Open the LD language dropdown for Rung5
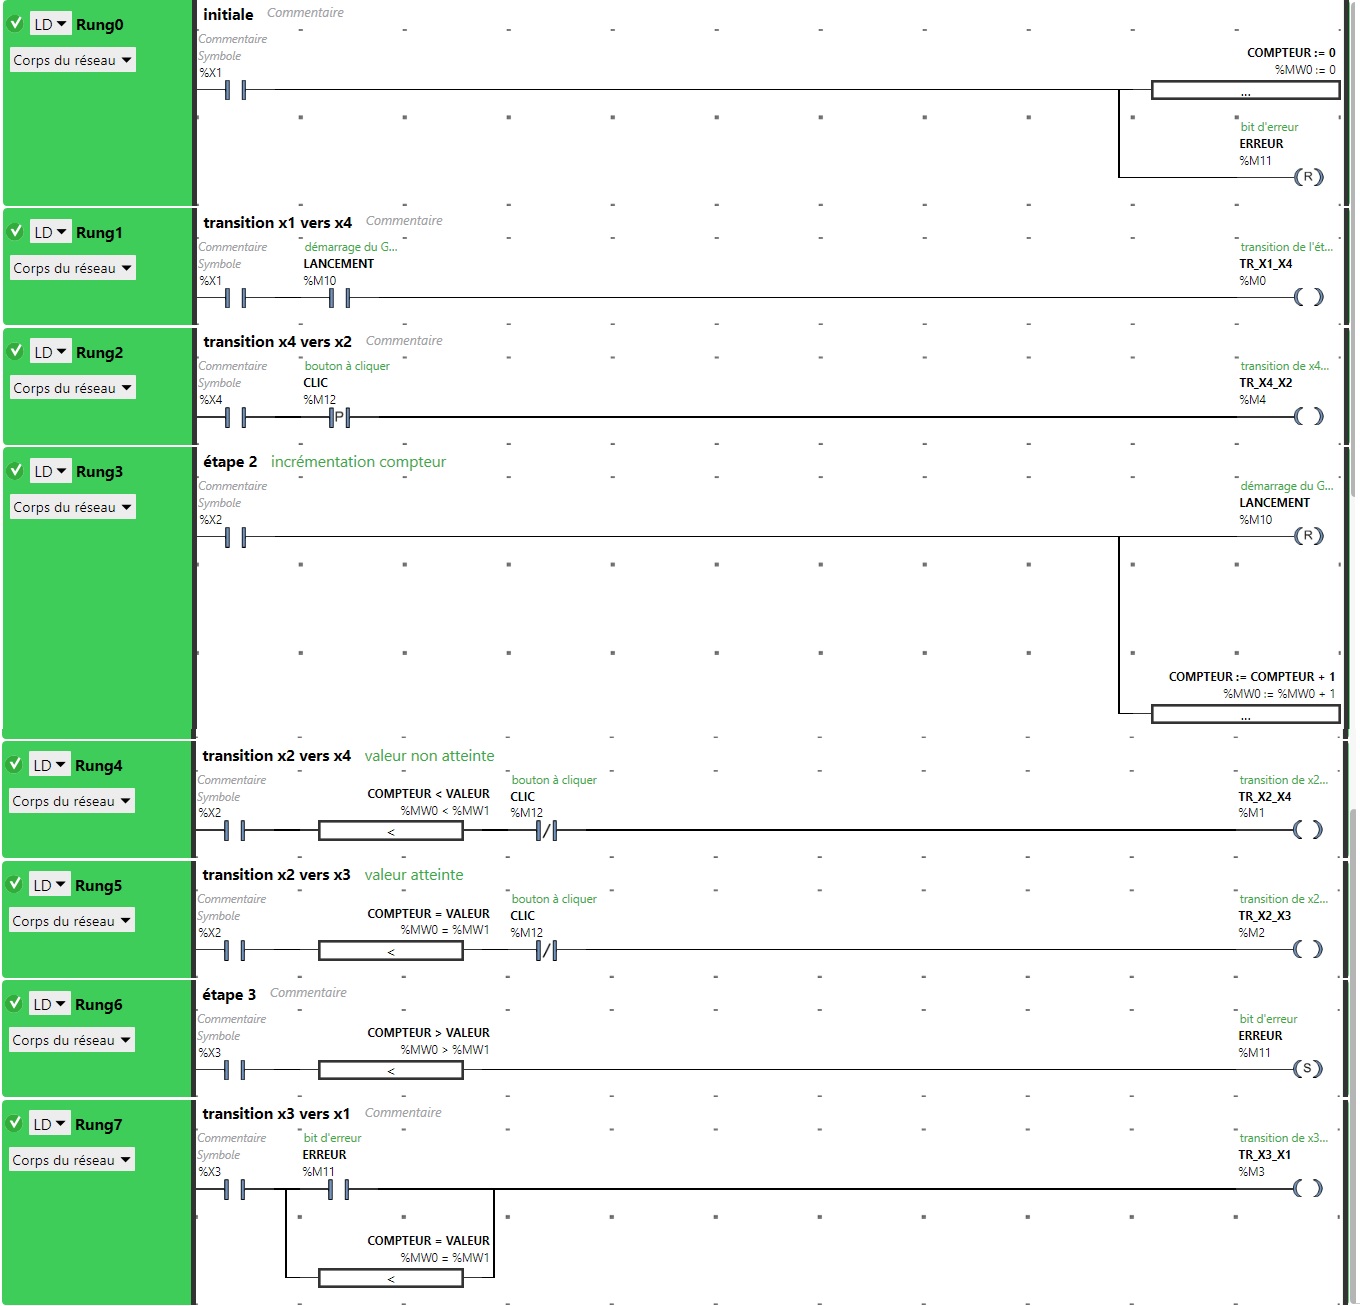This screenshot has height=1306, width=1360. (x=49, y=885)
